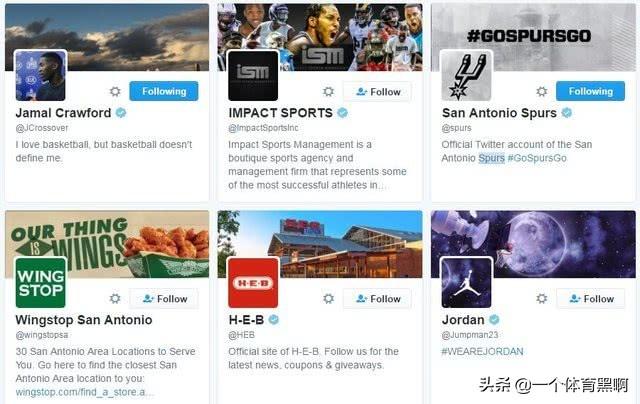
Task: Click the red H-E-B logo avatar
Action: (253, 282)
